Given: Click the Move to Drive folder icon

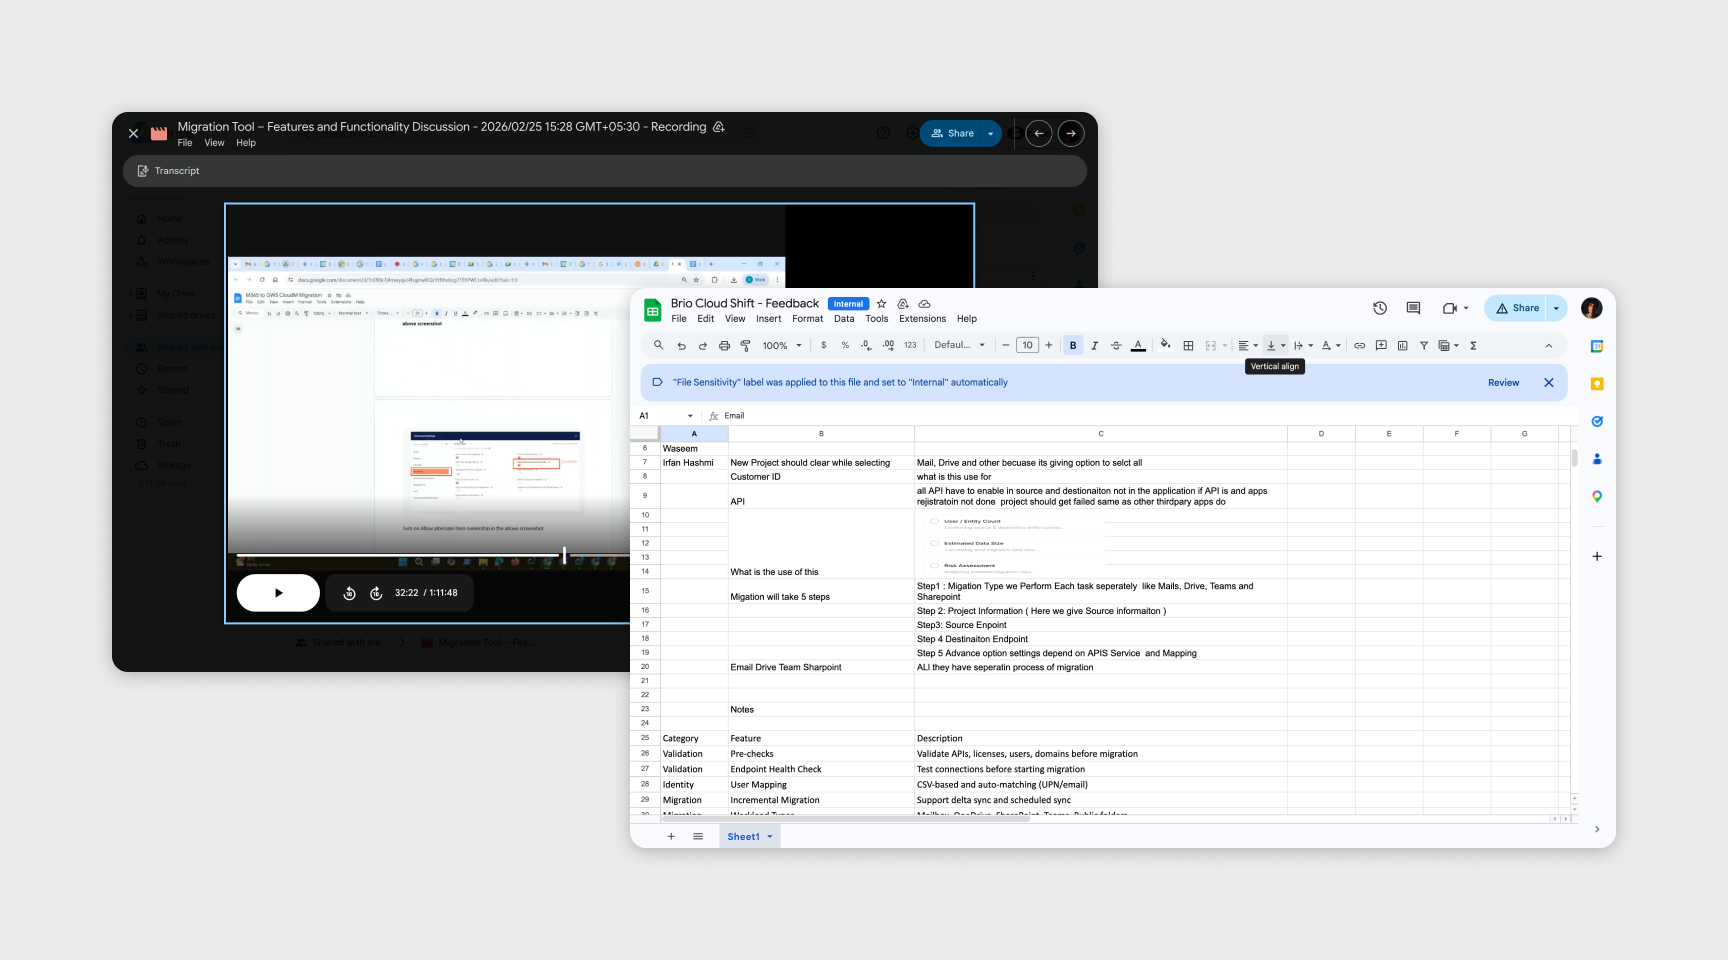Looking at the screenshot, I should 903,304.
